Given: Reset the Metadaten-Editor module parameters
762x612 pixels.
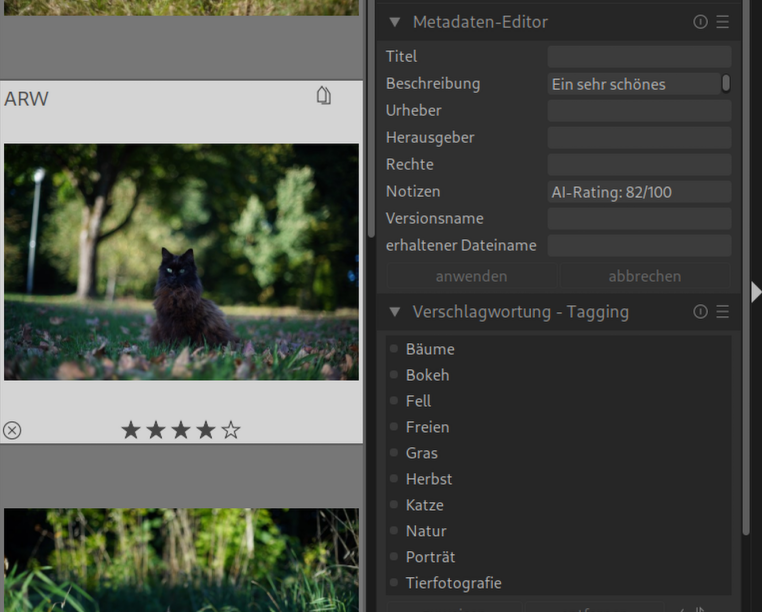Looking at the screenshot, I should coord(700,22).
